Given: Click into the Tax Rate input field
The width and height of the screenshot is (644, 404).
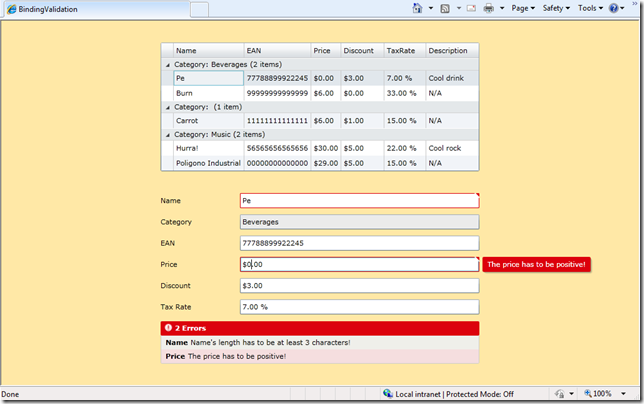Looking at the screenshot, I should [x=359, y=307].
